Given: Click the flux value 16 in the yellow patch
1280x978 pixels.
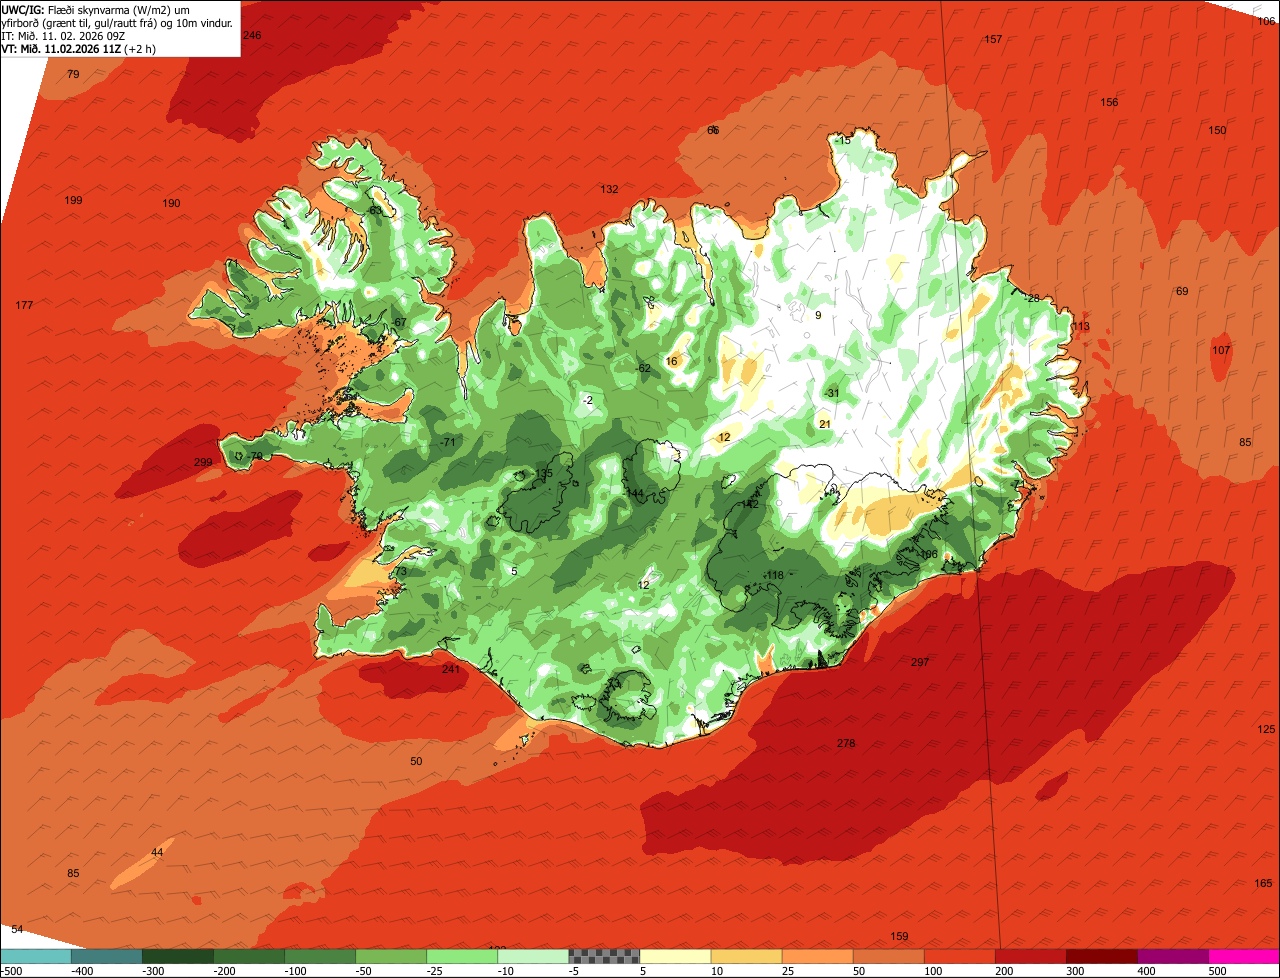Looking at the screenshot, I should tap(671, 361).
